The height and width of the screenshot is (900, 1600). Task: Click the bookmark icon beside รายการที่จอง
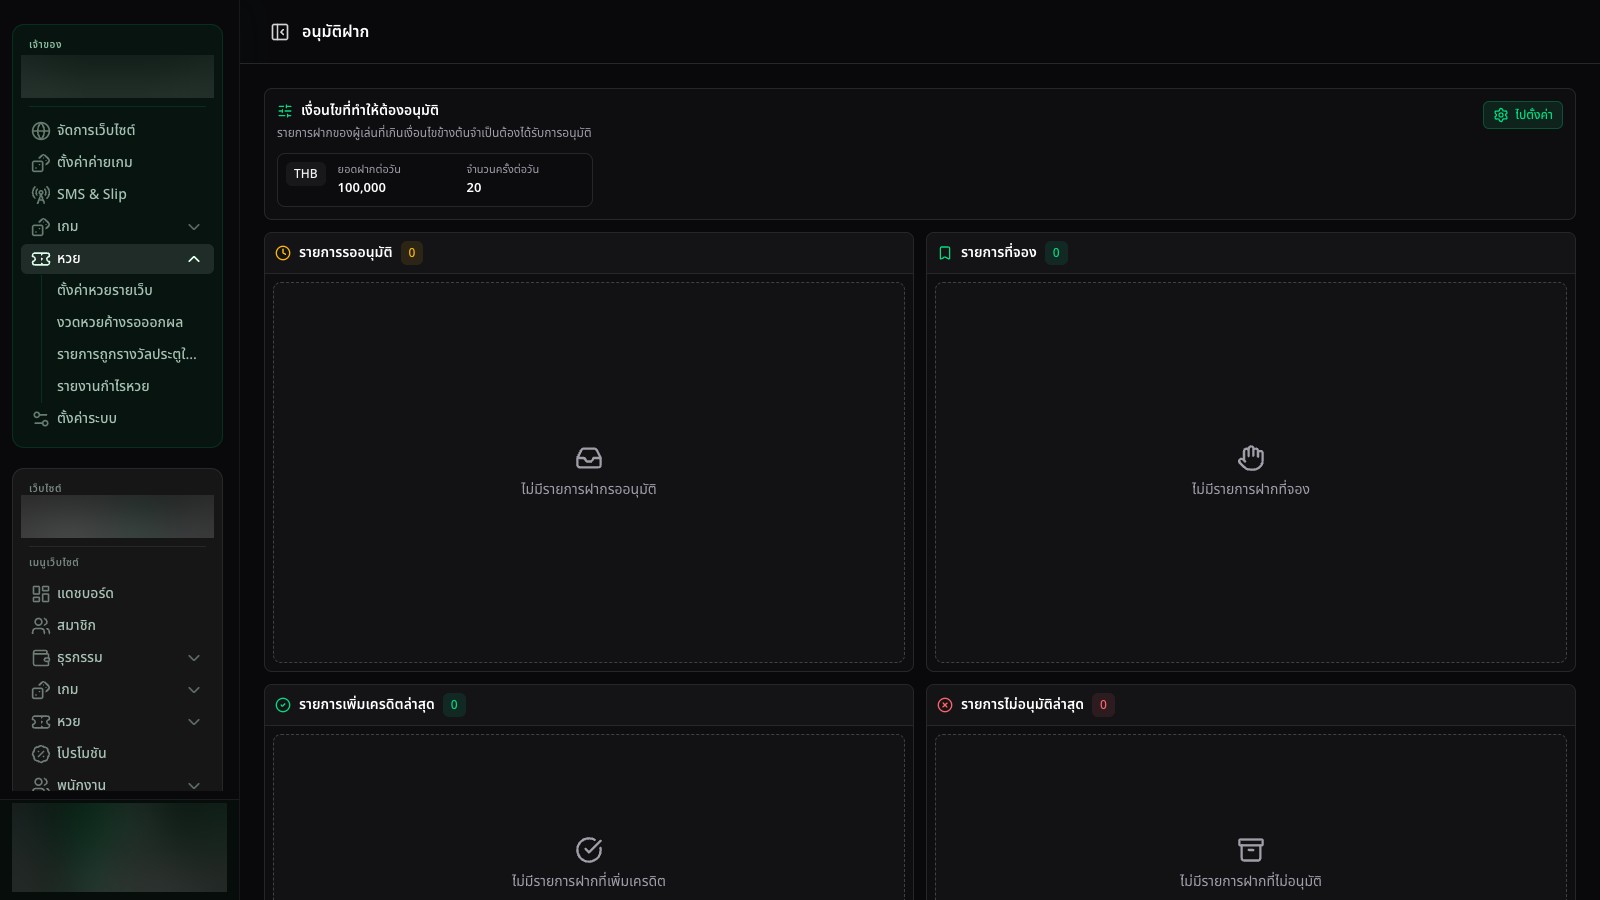pyautogui.click(x=945, y=253)
